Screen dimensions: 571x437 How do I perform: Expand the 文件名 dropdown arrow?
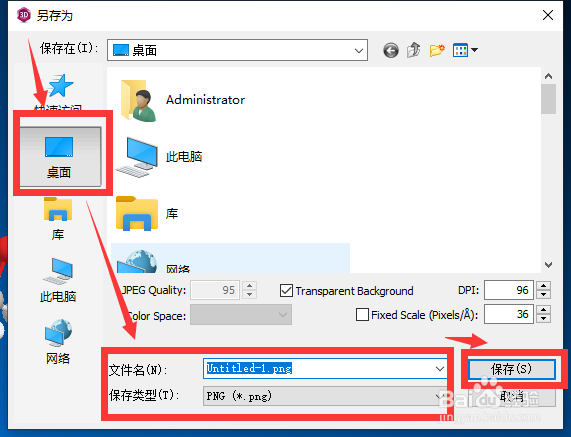pos(440,369)
